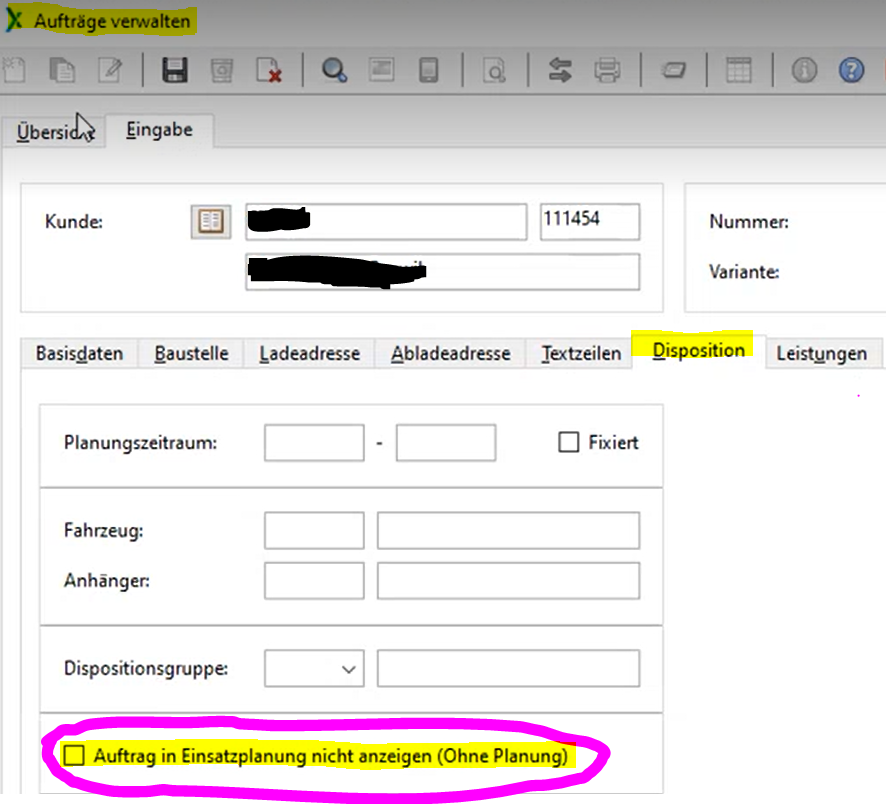Enable the Fixiert checkbox

569,442
